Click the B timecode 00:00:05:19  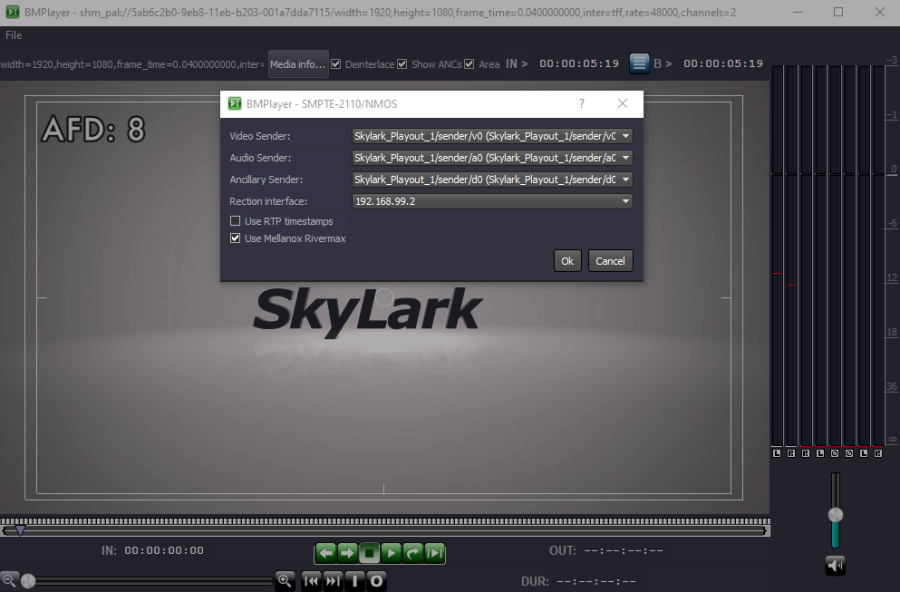click(723, 64)
